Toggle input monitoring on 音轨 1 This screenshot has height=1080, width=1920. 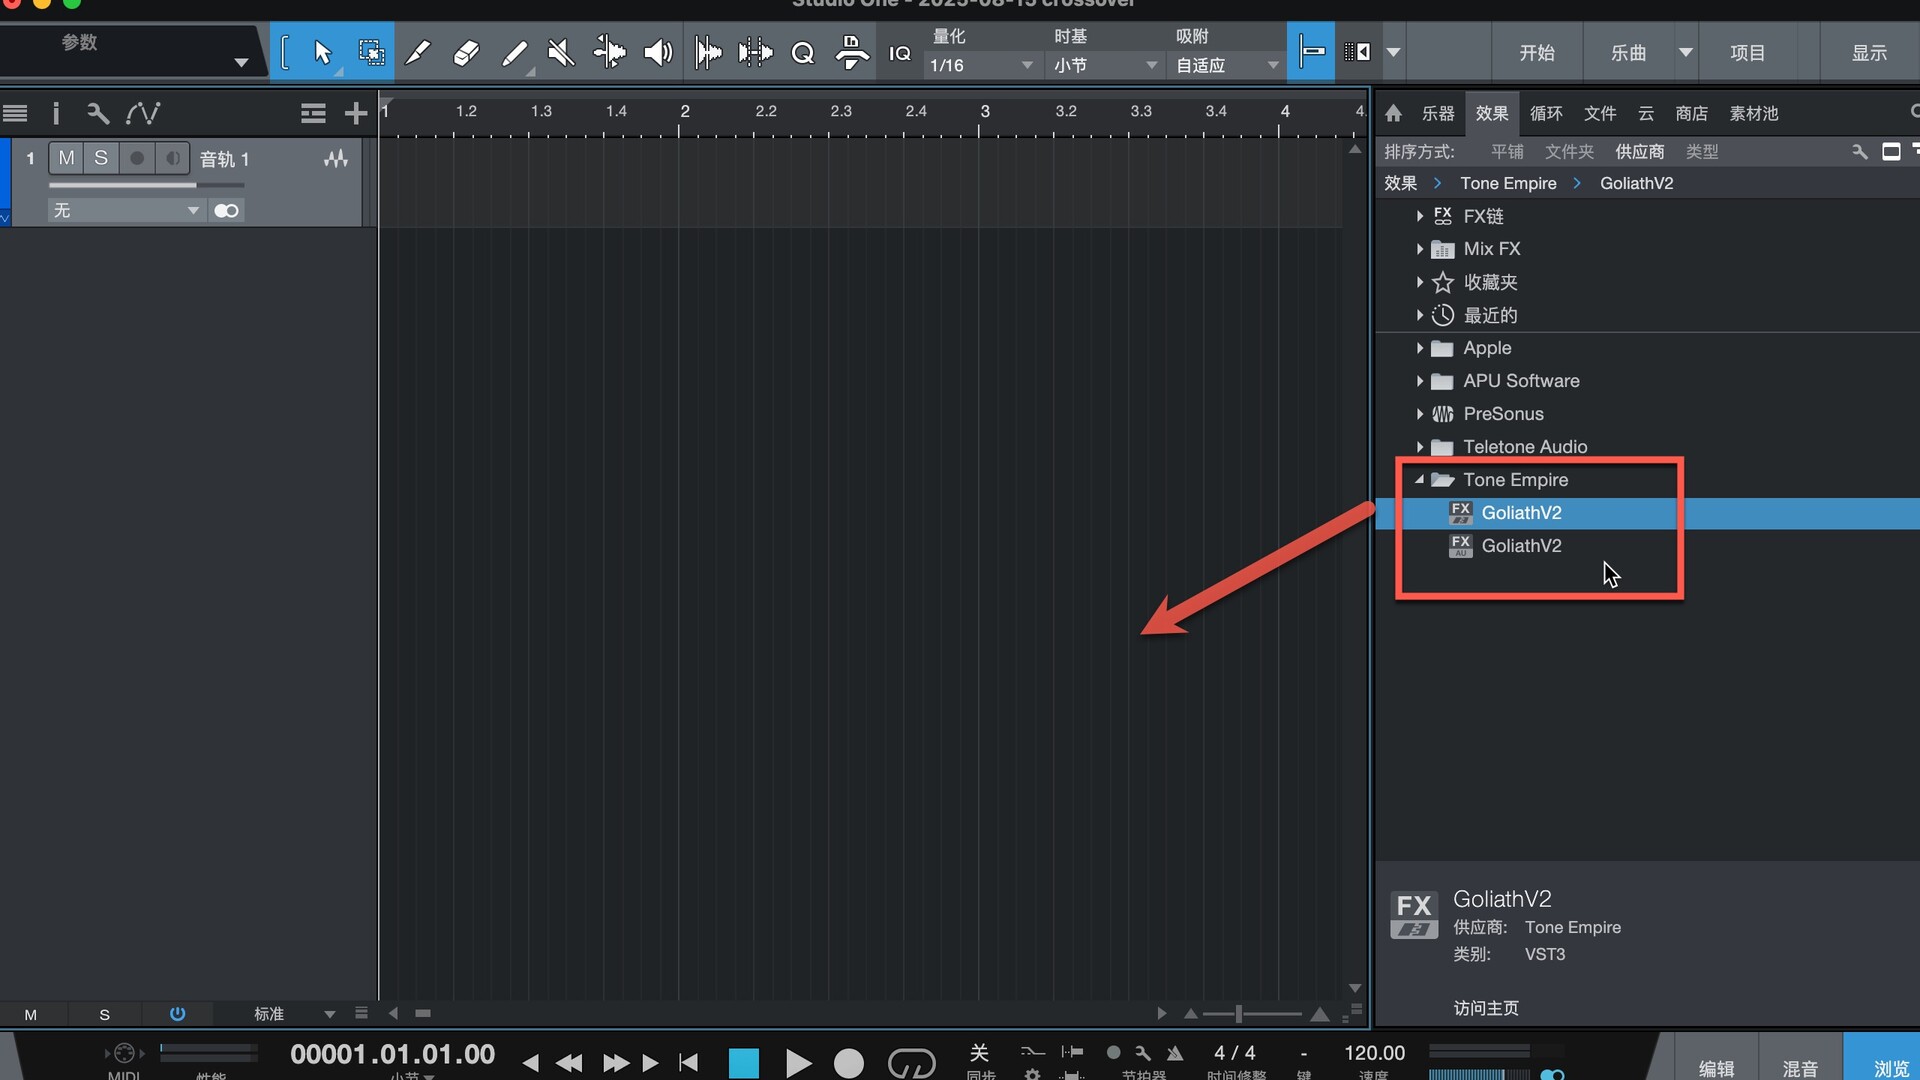click(x=172, y=158)
